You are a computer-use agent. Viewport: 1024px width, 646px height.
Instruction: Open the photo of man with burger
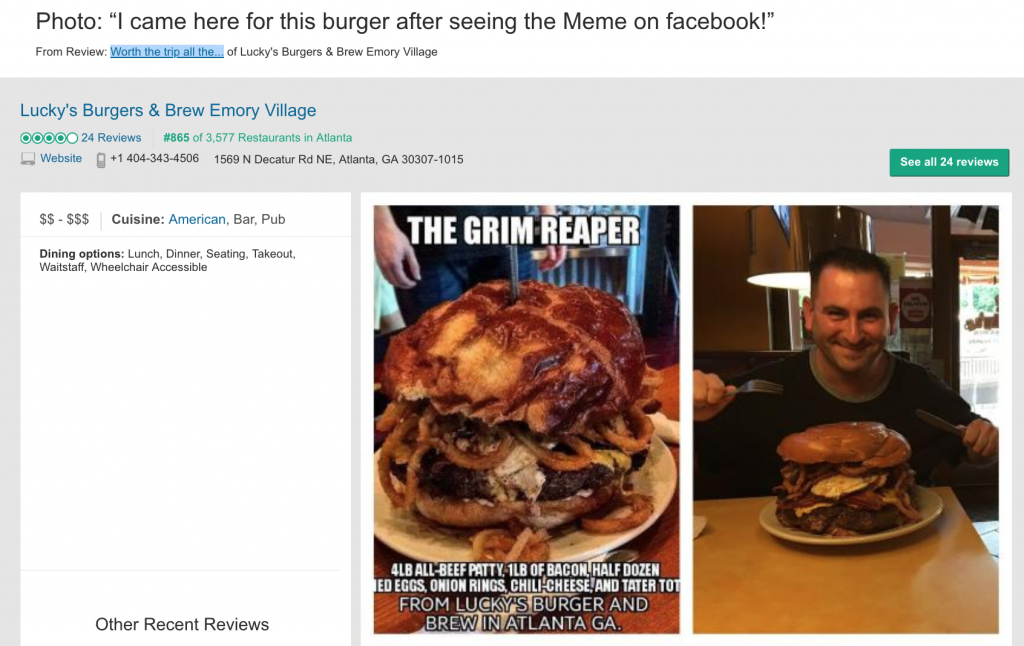(846, 419)
